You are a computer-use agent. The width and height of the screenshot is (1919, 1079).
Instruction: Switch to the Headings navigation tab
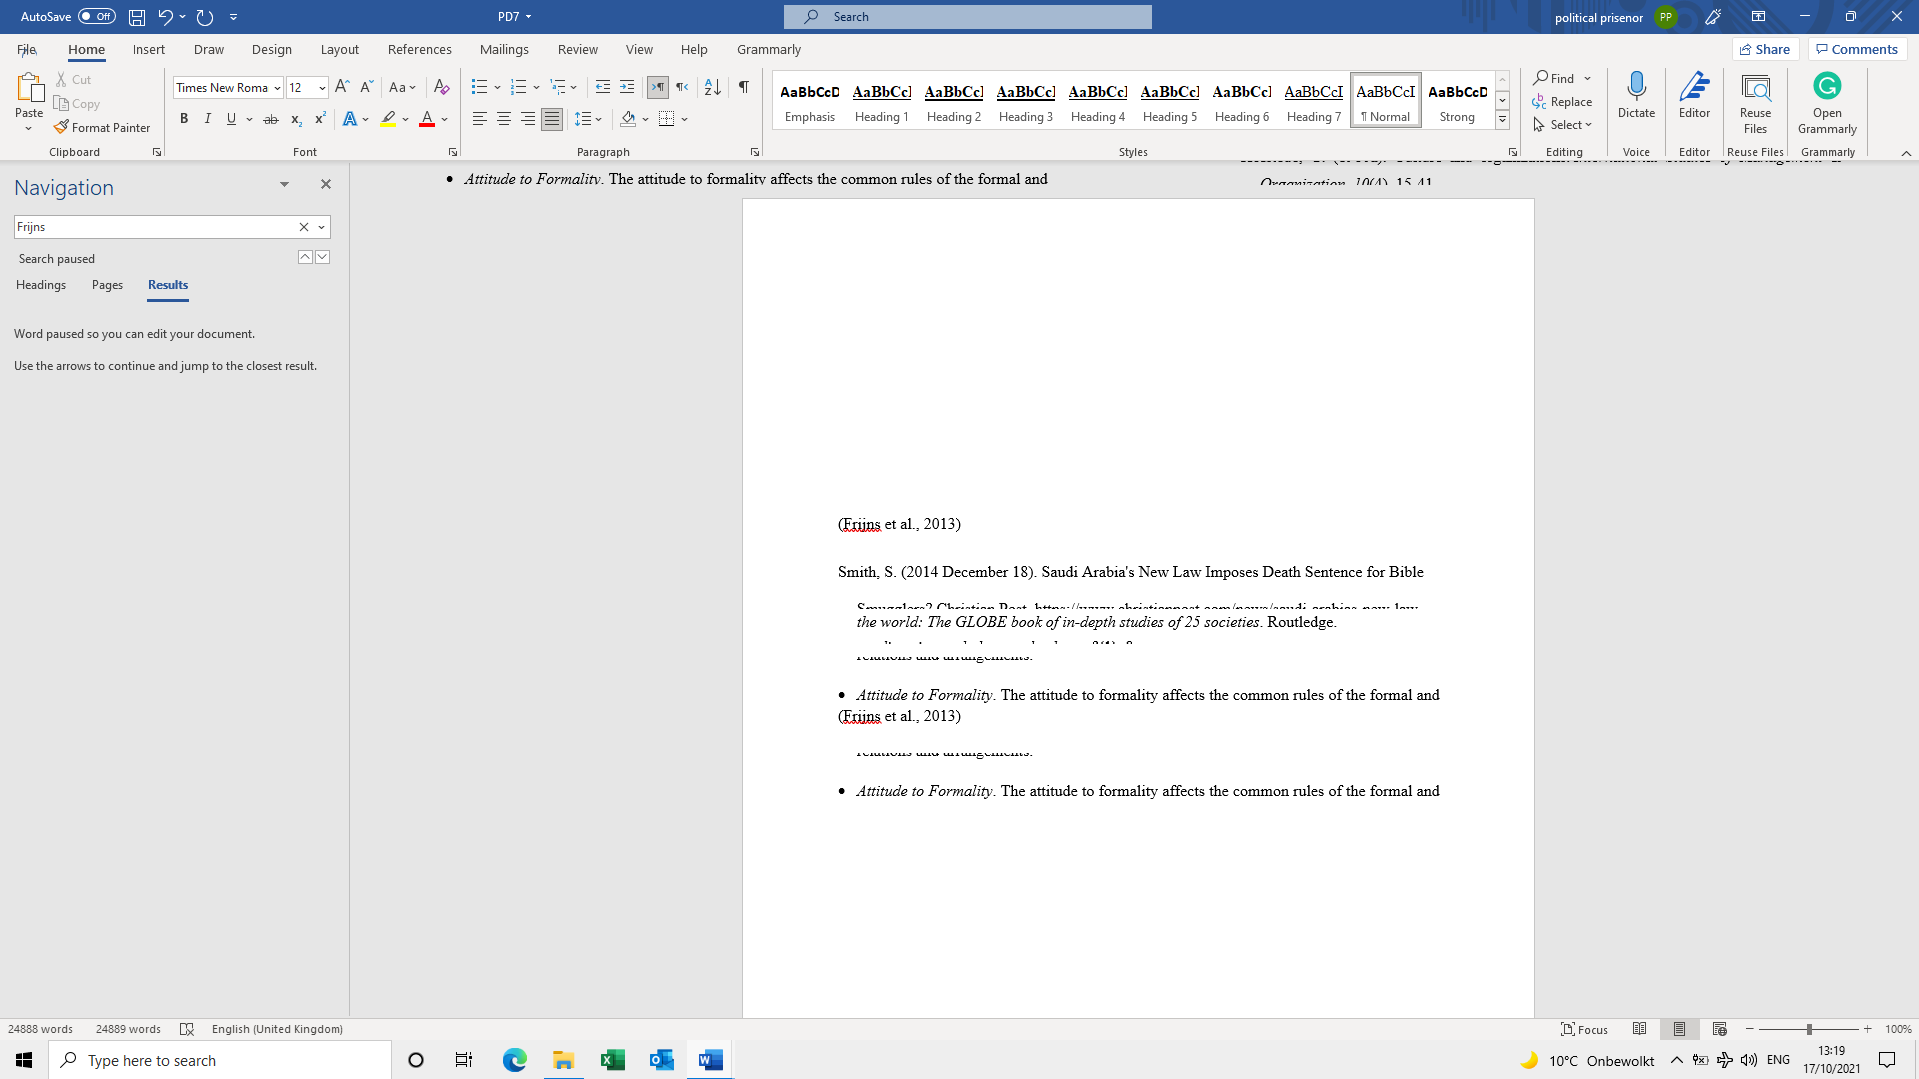click(x=41, y=285)
